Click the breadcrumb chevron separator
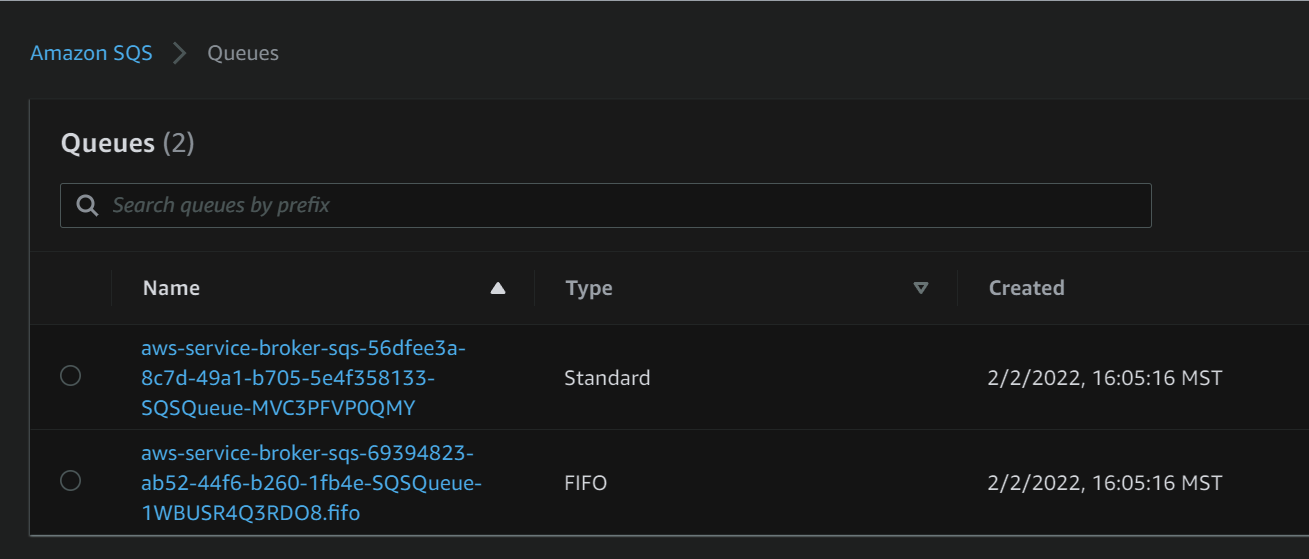Image resolution: width=1309 pixels, height=559 pixels. (180, 53)
